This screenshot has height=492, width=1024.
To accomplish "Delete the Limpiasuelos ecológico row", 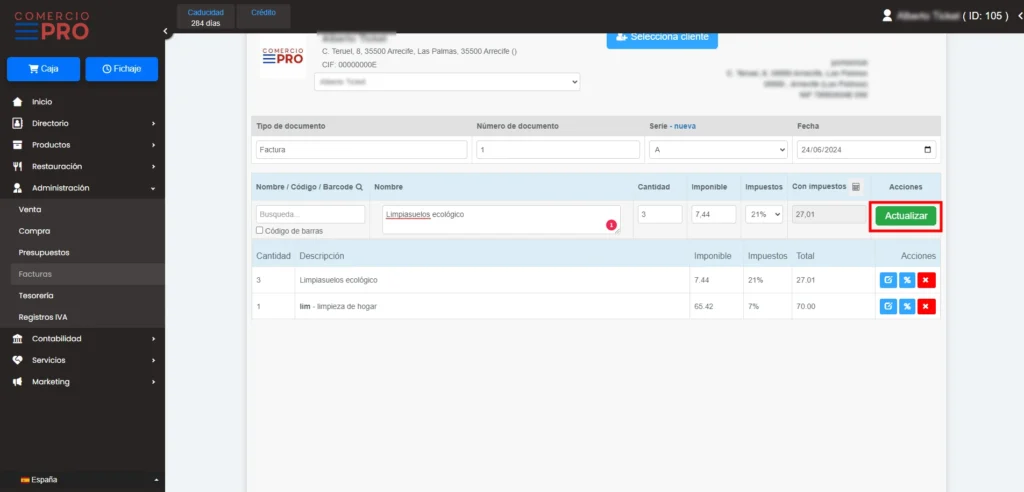I will (x=926, y=280).
